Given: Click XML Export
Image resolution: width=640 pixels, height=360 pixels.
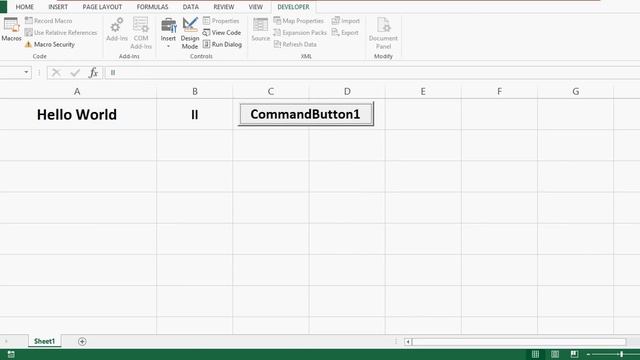Looking at the screenshot, I should coord(345,32).
